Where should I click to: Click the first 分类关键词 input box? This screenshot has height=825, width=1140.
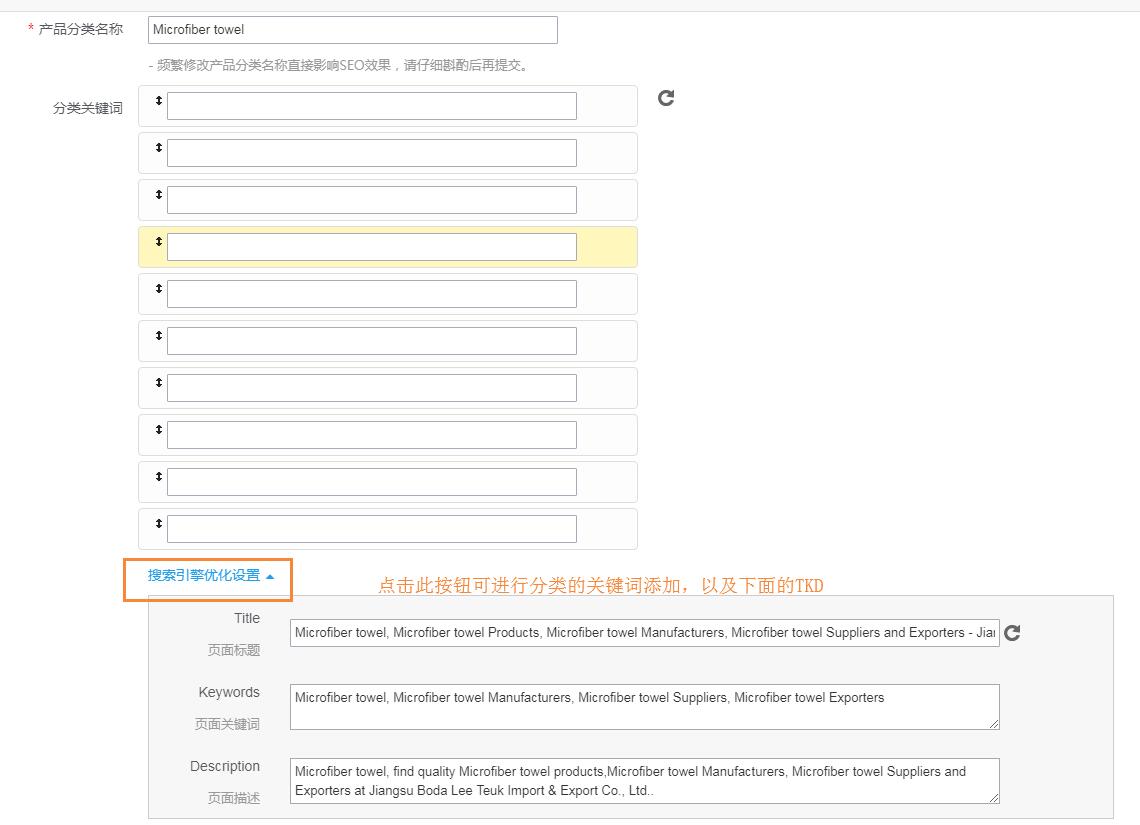371,106
